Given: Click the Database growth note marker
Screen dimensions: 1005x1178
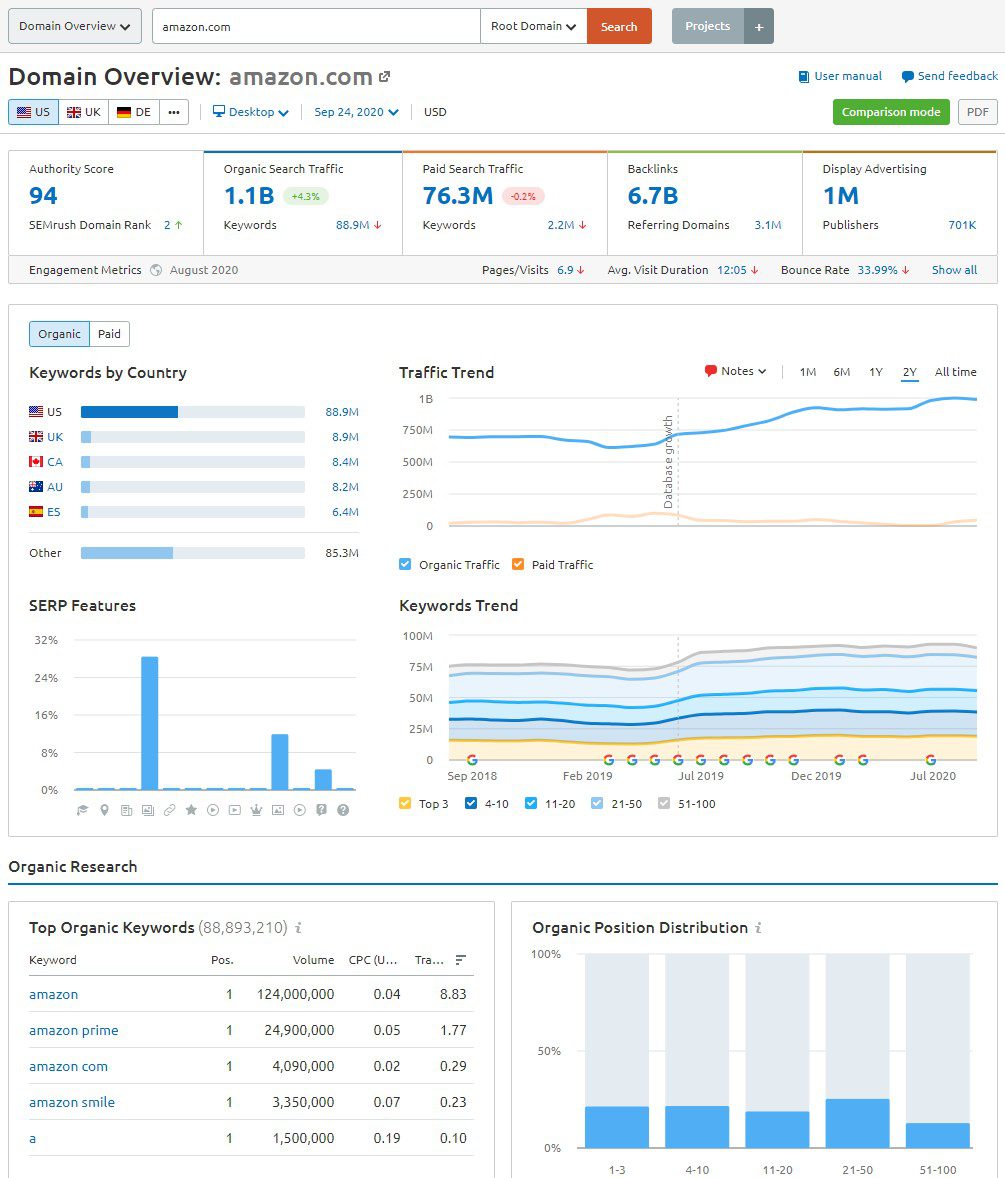Looking at the screenshot, I should pyautogui.click(x=668, y=462).
